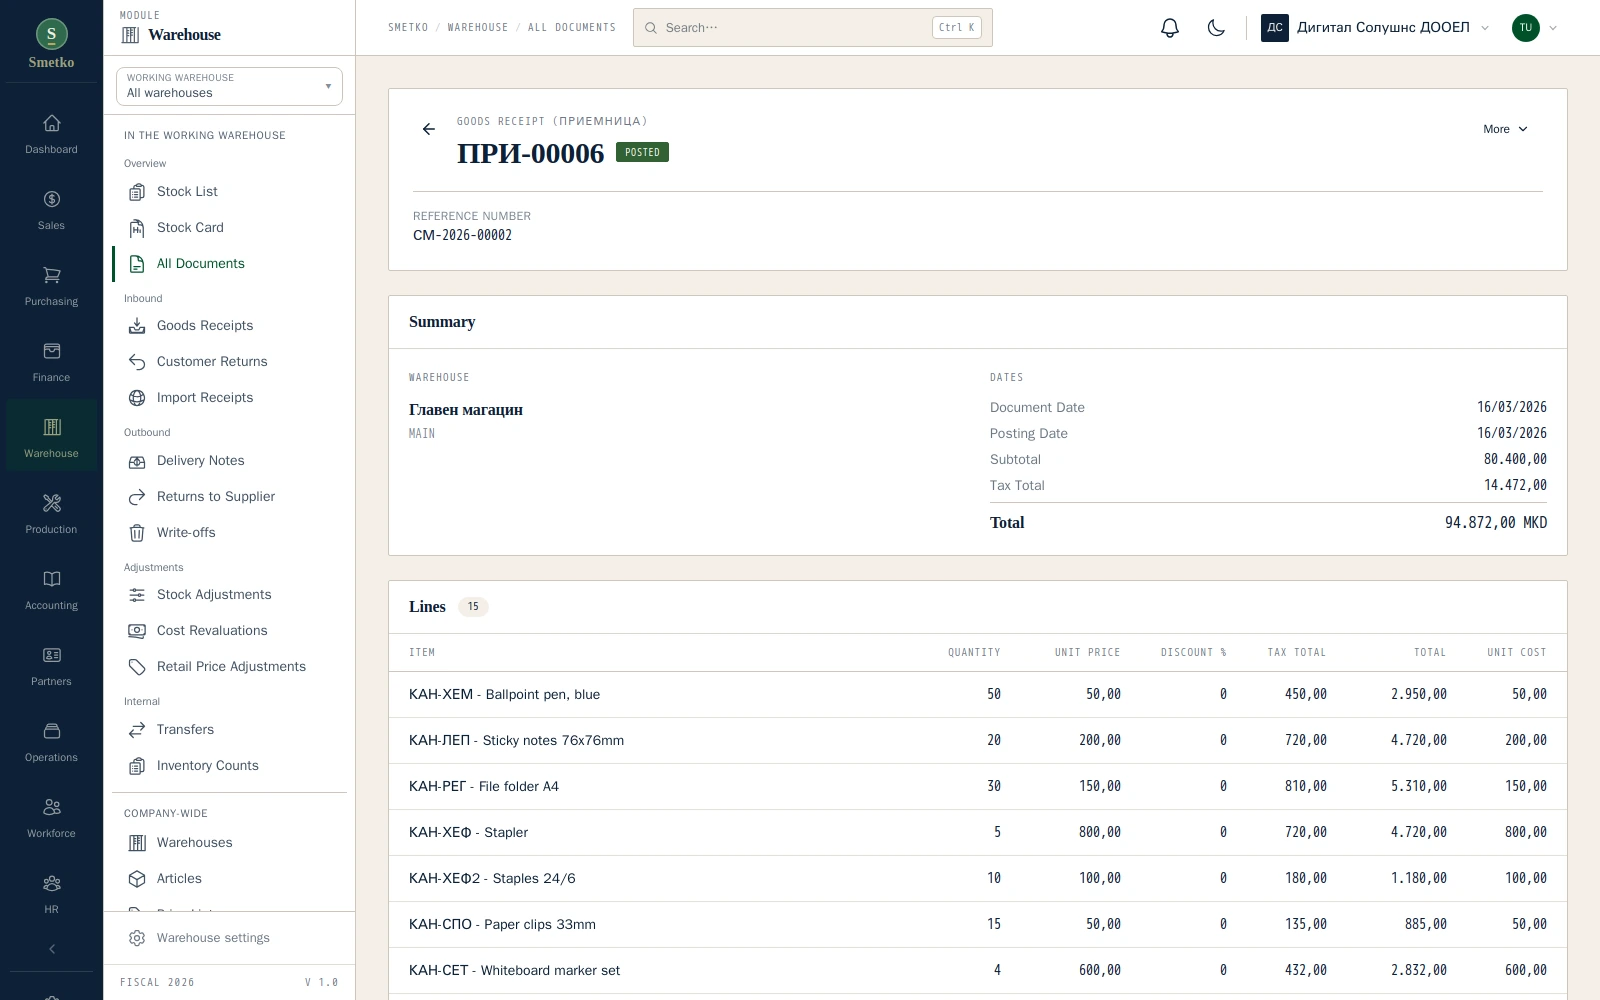1600x1000 pixels.
Task: Open Customer Returns
Action: (x=229, y=361)
